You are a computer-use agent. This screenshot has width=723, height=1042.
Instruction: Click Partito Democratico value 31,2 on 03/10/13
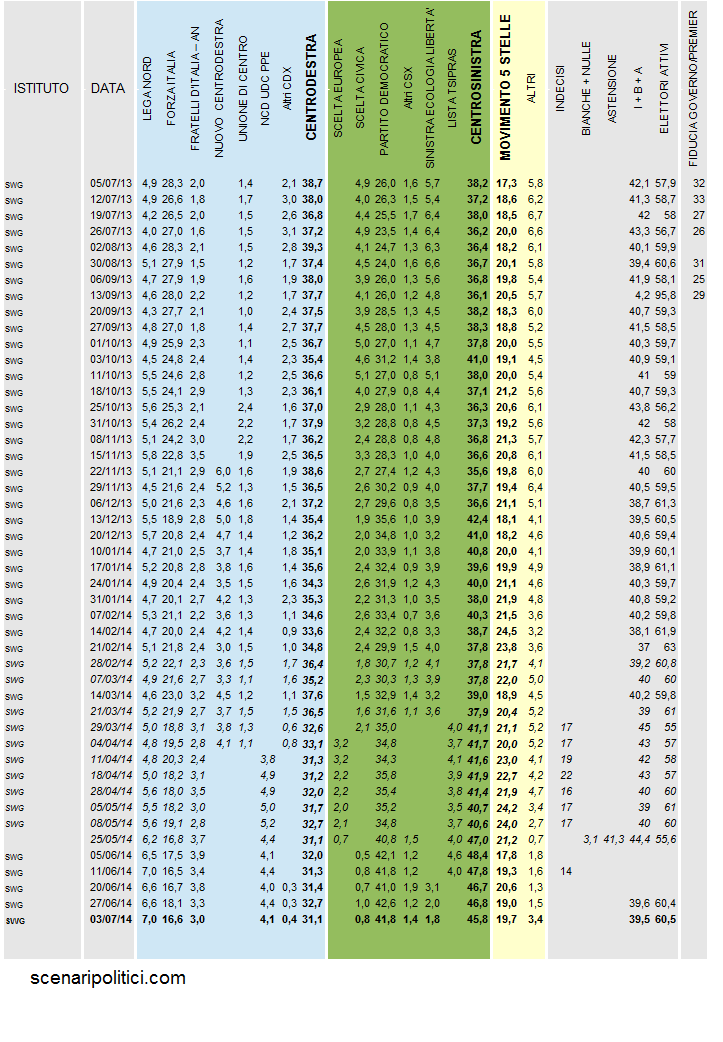point(385,359)
